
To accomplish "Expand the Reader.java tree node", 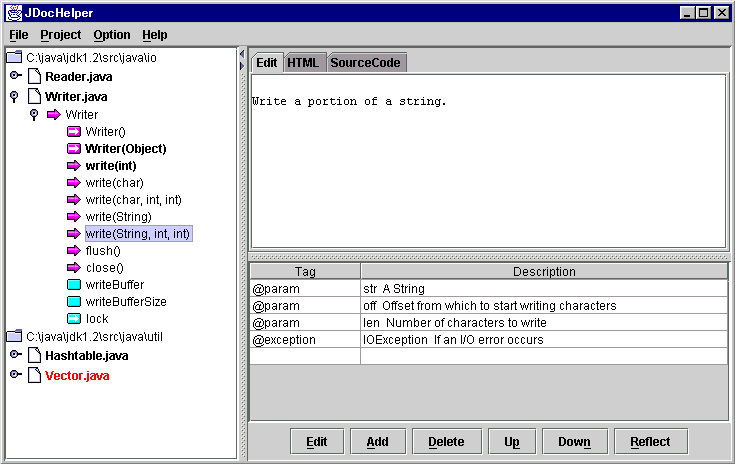I will 15,77.
